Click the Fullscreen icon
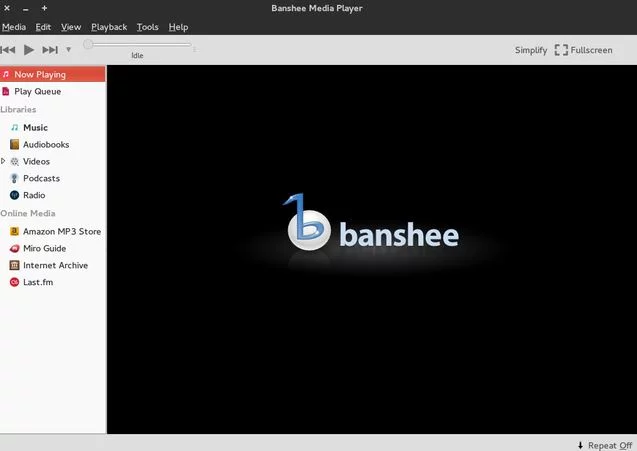Viewport: 637px width, 451px height. click(x=561, y=50)
